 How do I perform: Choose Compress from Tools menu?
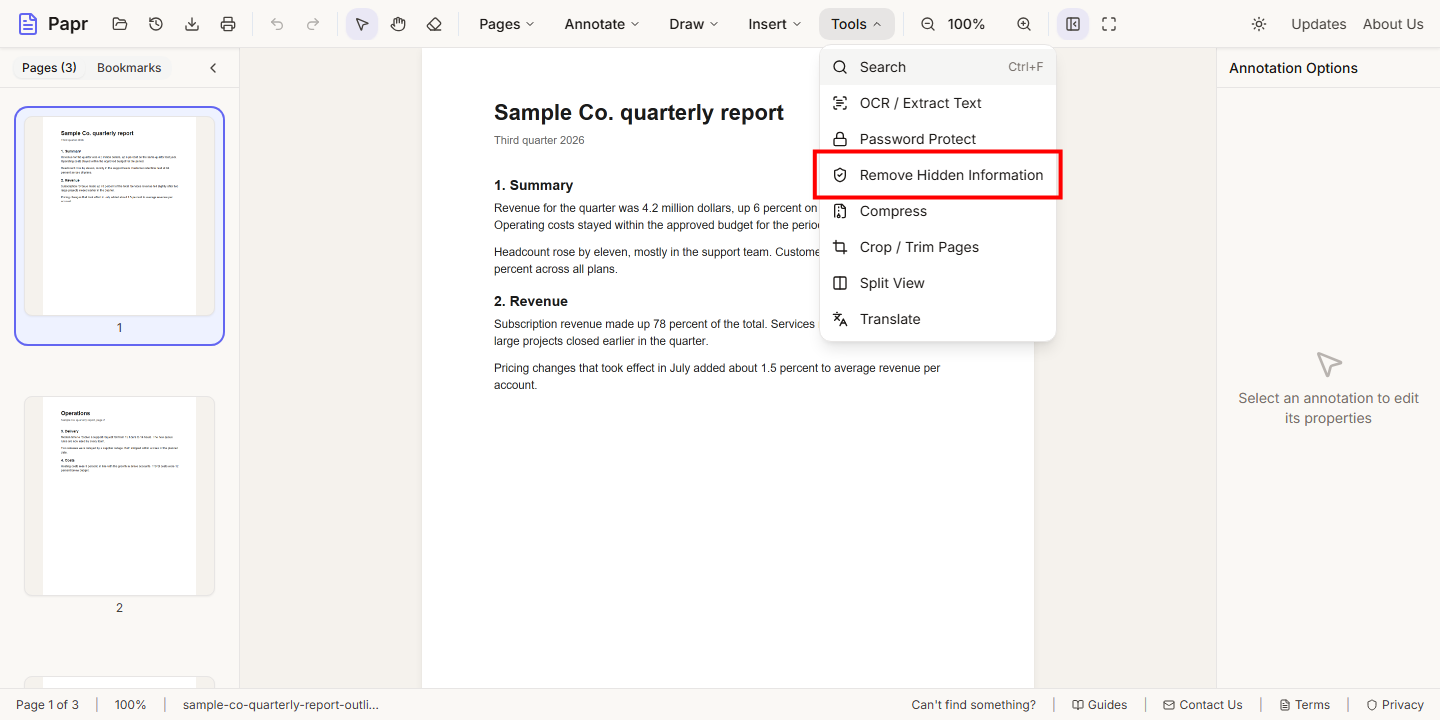pyautogui.click(x=938, y=211)
